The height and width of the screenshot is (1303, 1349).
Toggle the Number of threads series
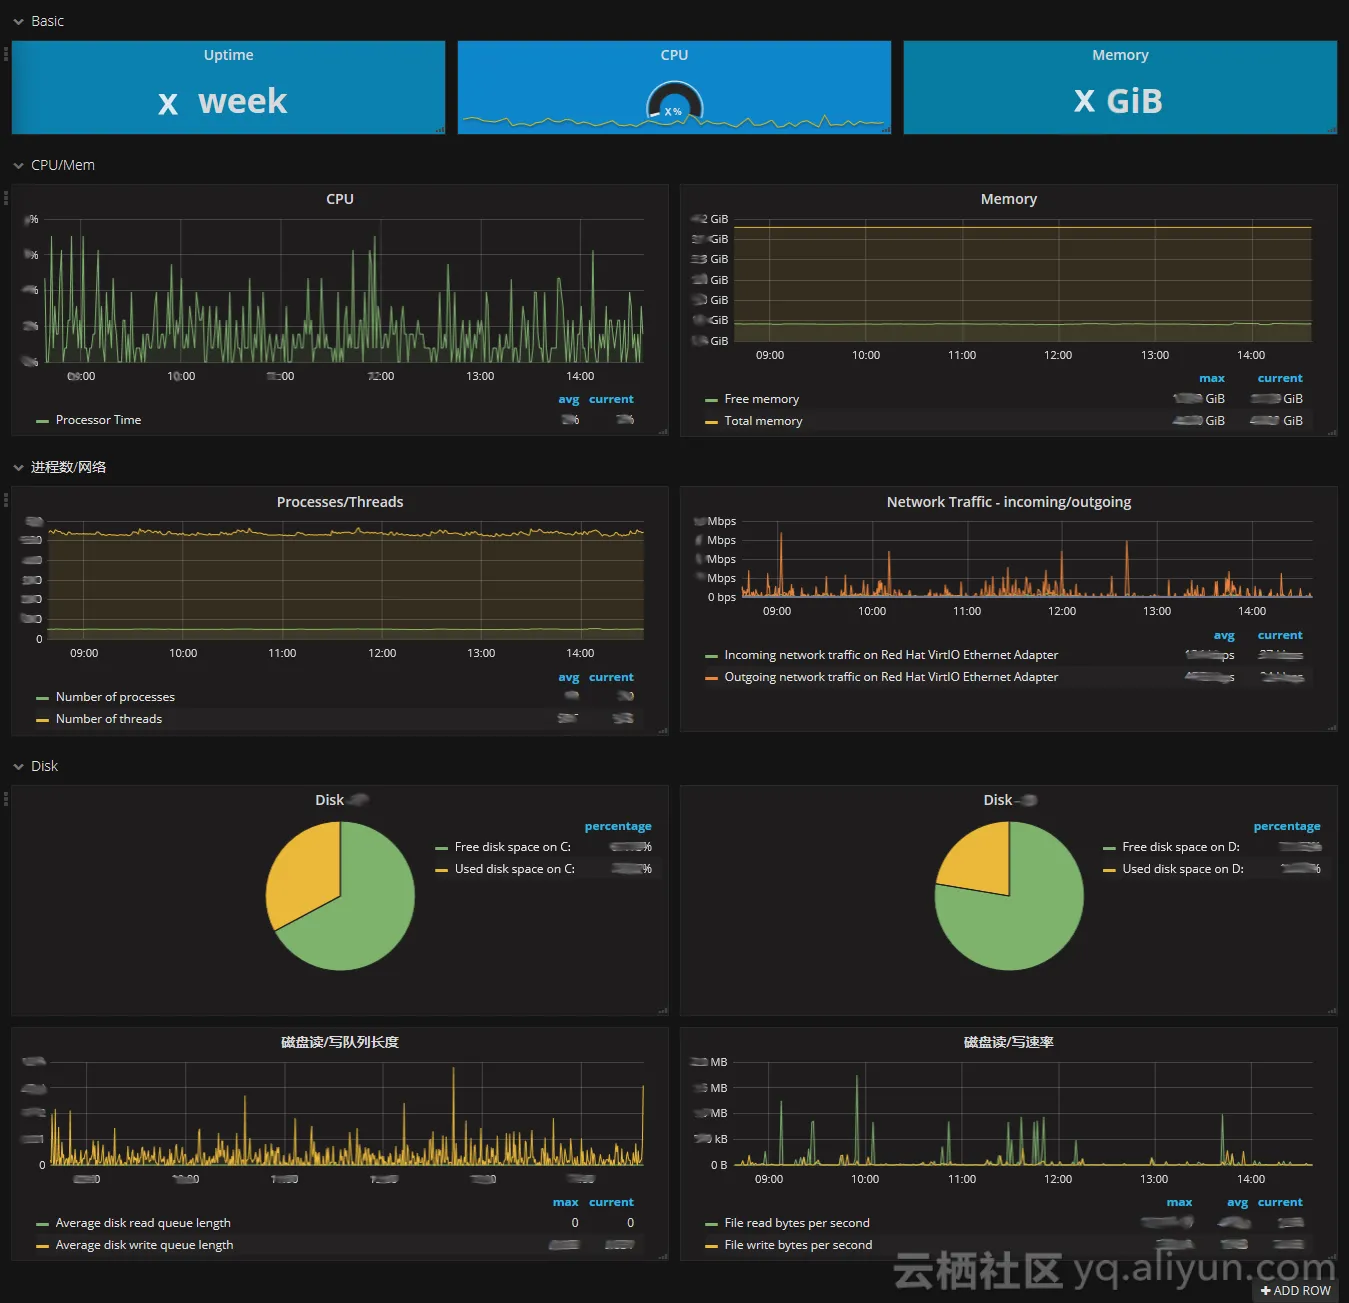click(x=108, y=719)
